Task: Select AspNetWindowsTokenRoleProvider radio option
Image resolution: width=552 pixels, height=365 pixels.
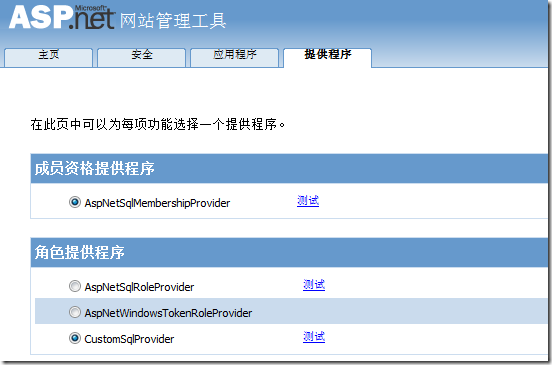Action: pyautogui.click(x=75, y=312)
